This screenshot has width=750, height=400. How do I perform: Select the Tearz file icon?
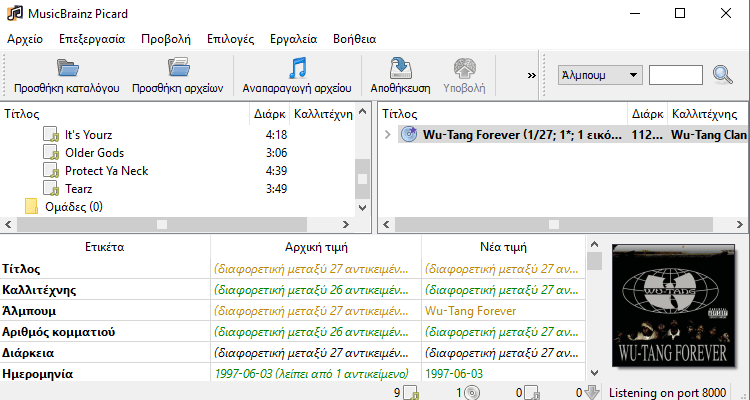[51, 189]
